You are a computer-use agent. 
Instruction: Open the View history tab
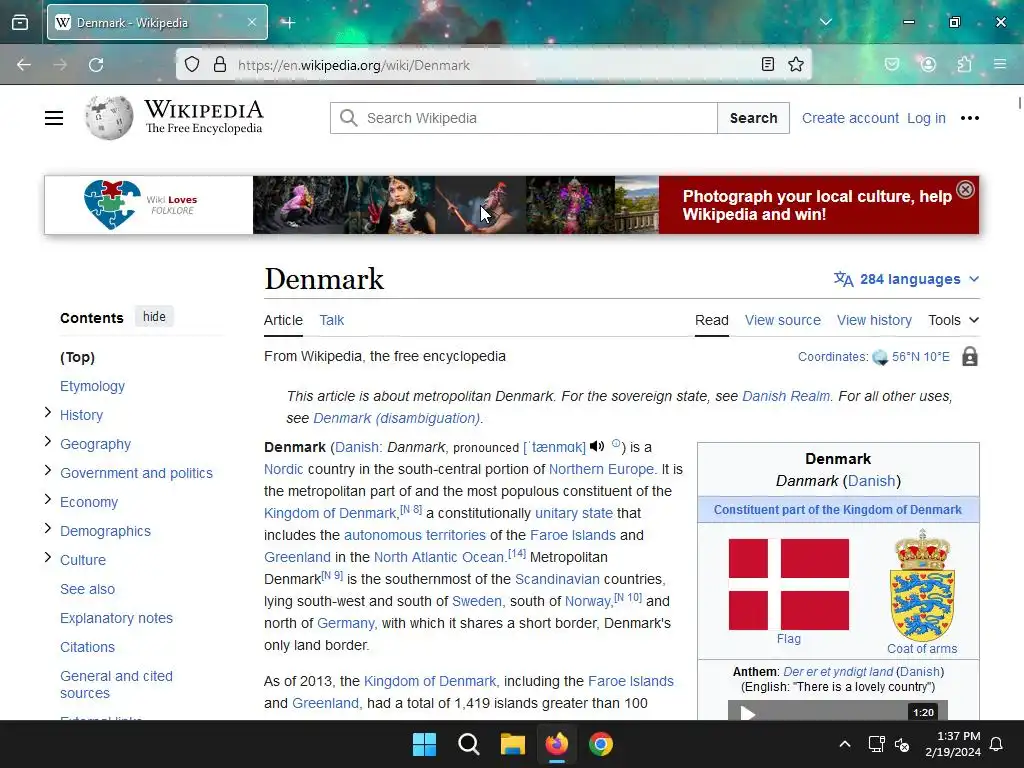tap(874, 320)
